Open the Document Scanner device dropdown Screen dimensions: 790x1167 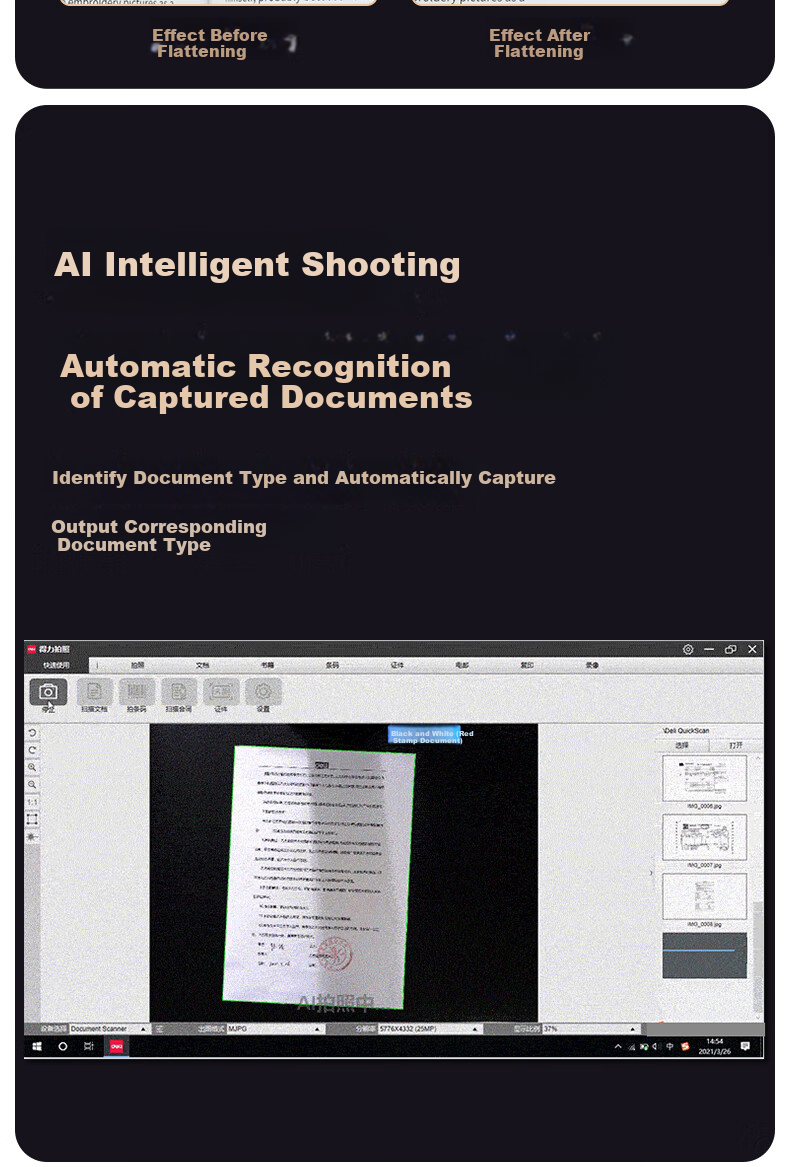coord(108,1029)
